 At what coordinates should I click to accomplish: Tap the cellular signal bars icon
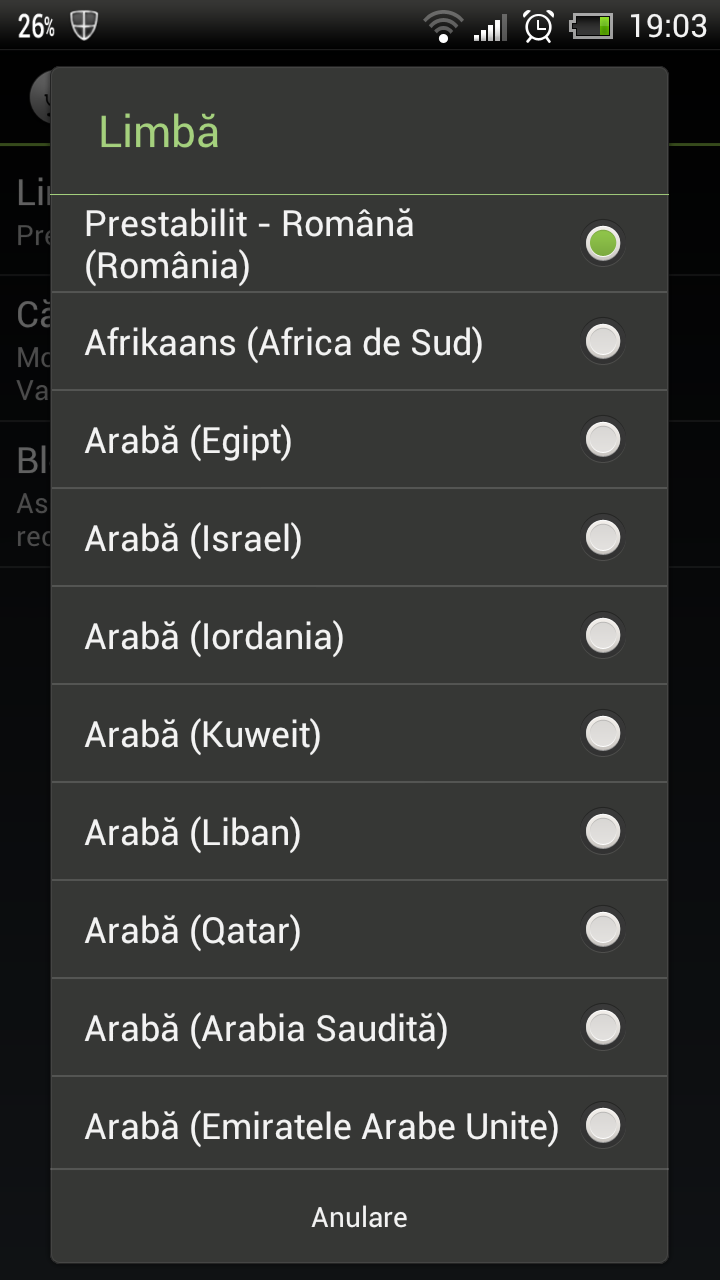click(x=490, y=27)
